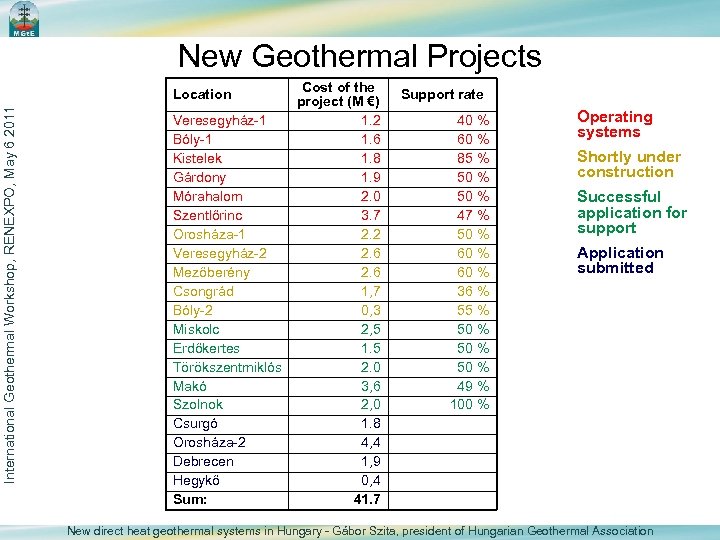Click Bóly-2's 0,3 cost value
720x540 pixels.
point(371,311)
